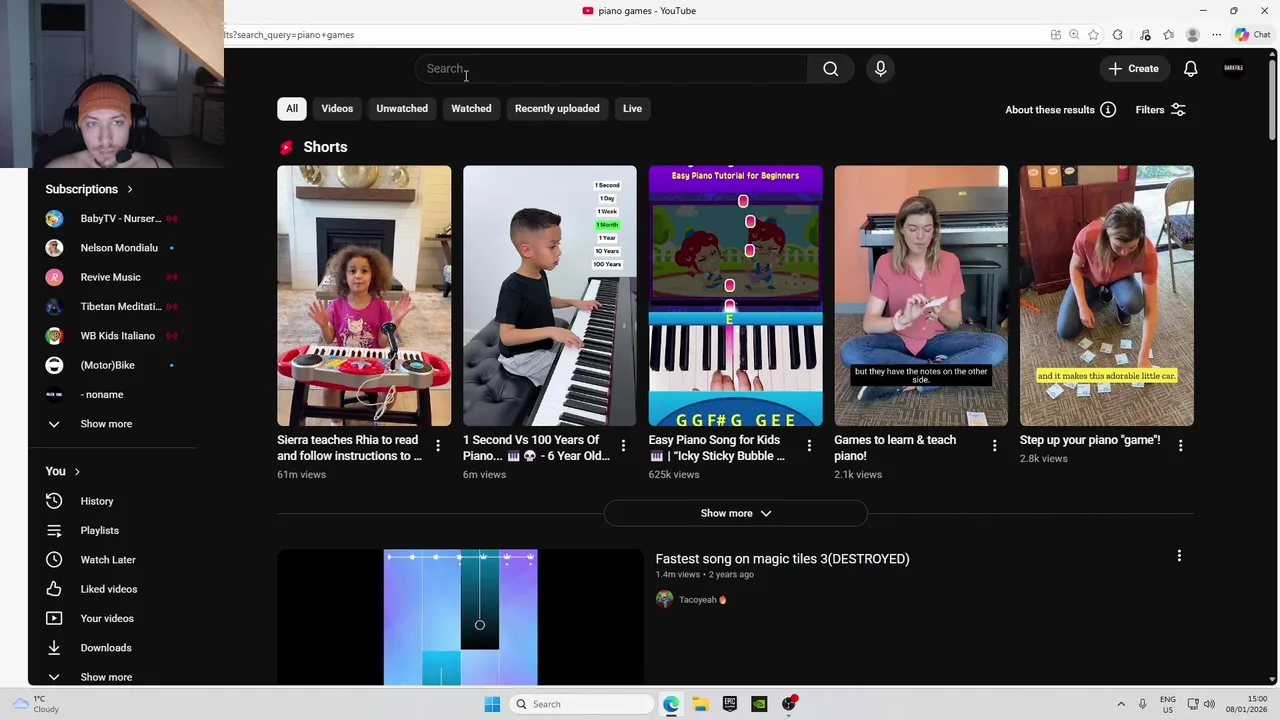The height and width of the screenshot is (720, 1280).
Task: Open Edge extensions puzzle icon
Action: (1118, 35)
